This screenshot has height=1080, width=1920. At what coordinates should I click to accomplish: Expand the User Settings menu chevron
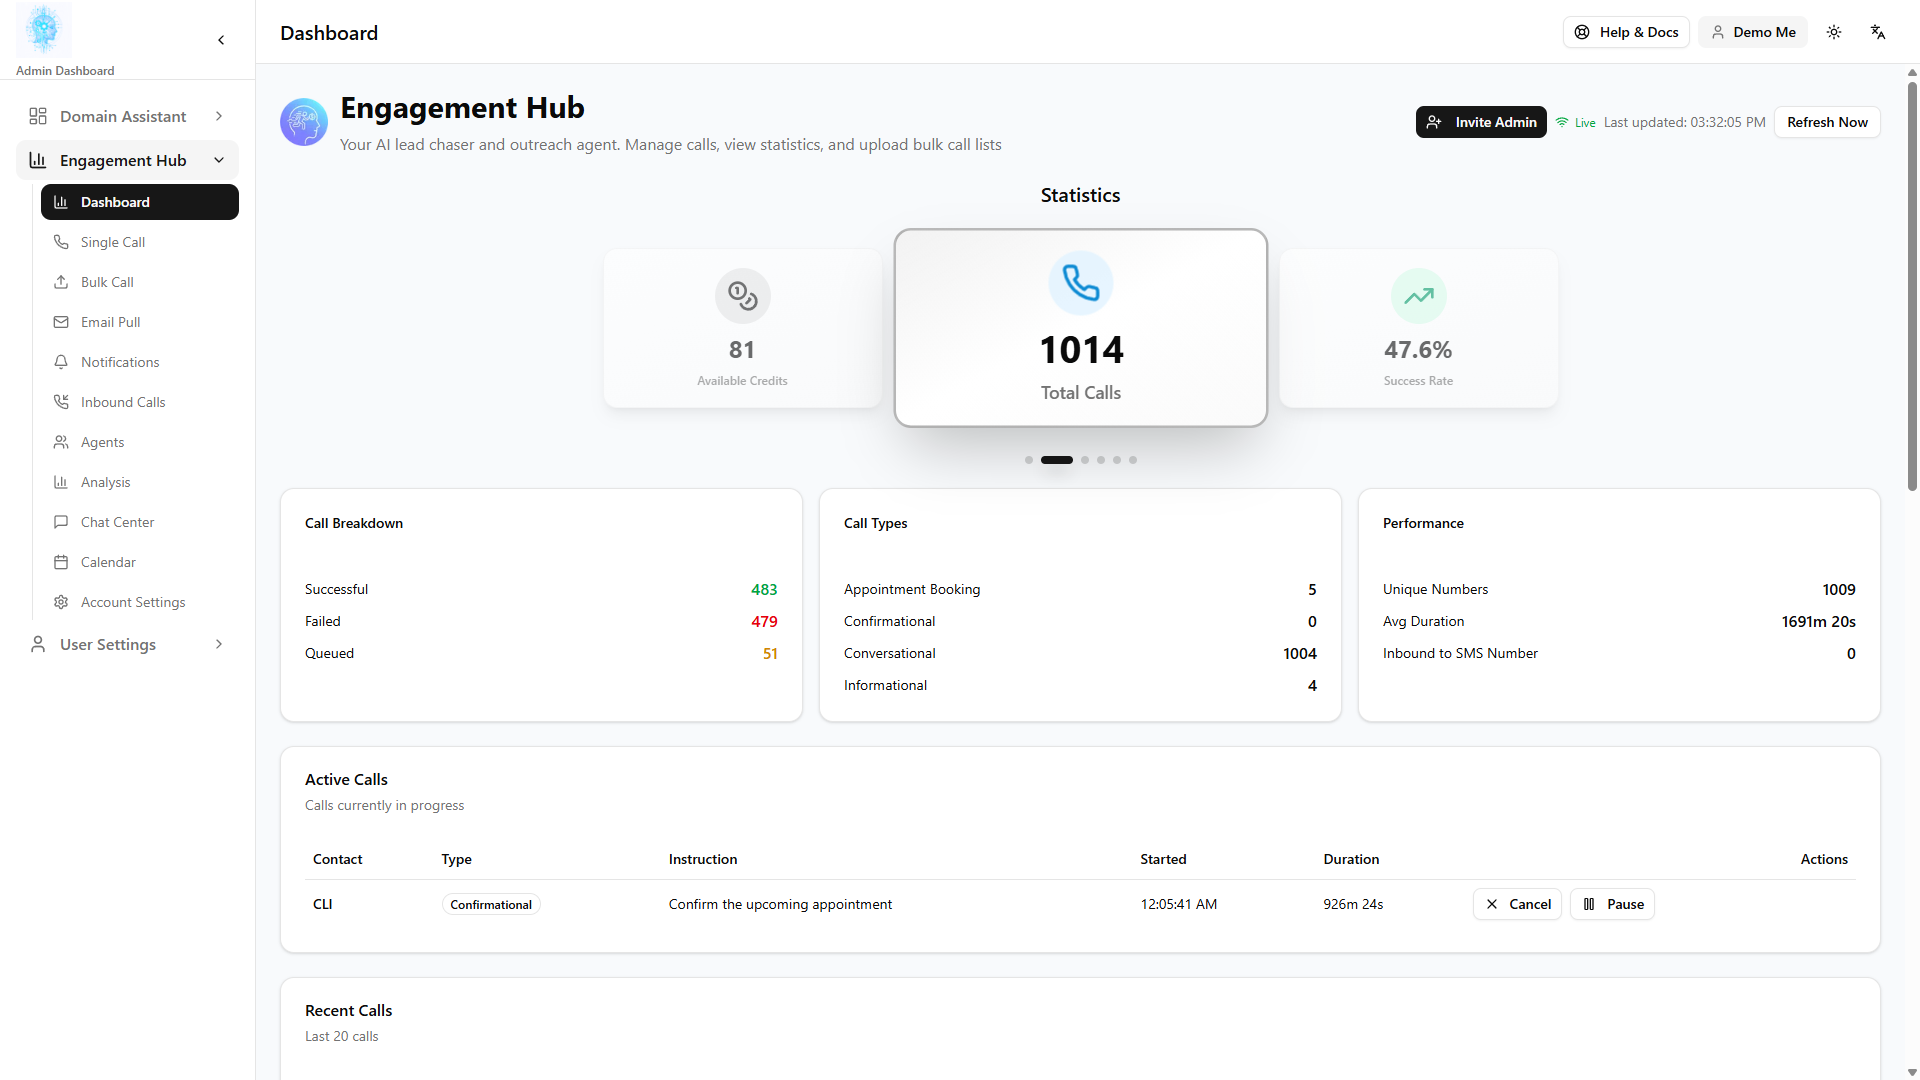point(219,644)
